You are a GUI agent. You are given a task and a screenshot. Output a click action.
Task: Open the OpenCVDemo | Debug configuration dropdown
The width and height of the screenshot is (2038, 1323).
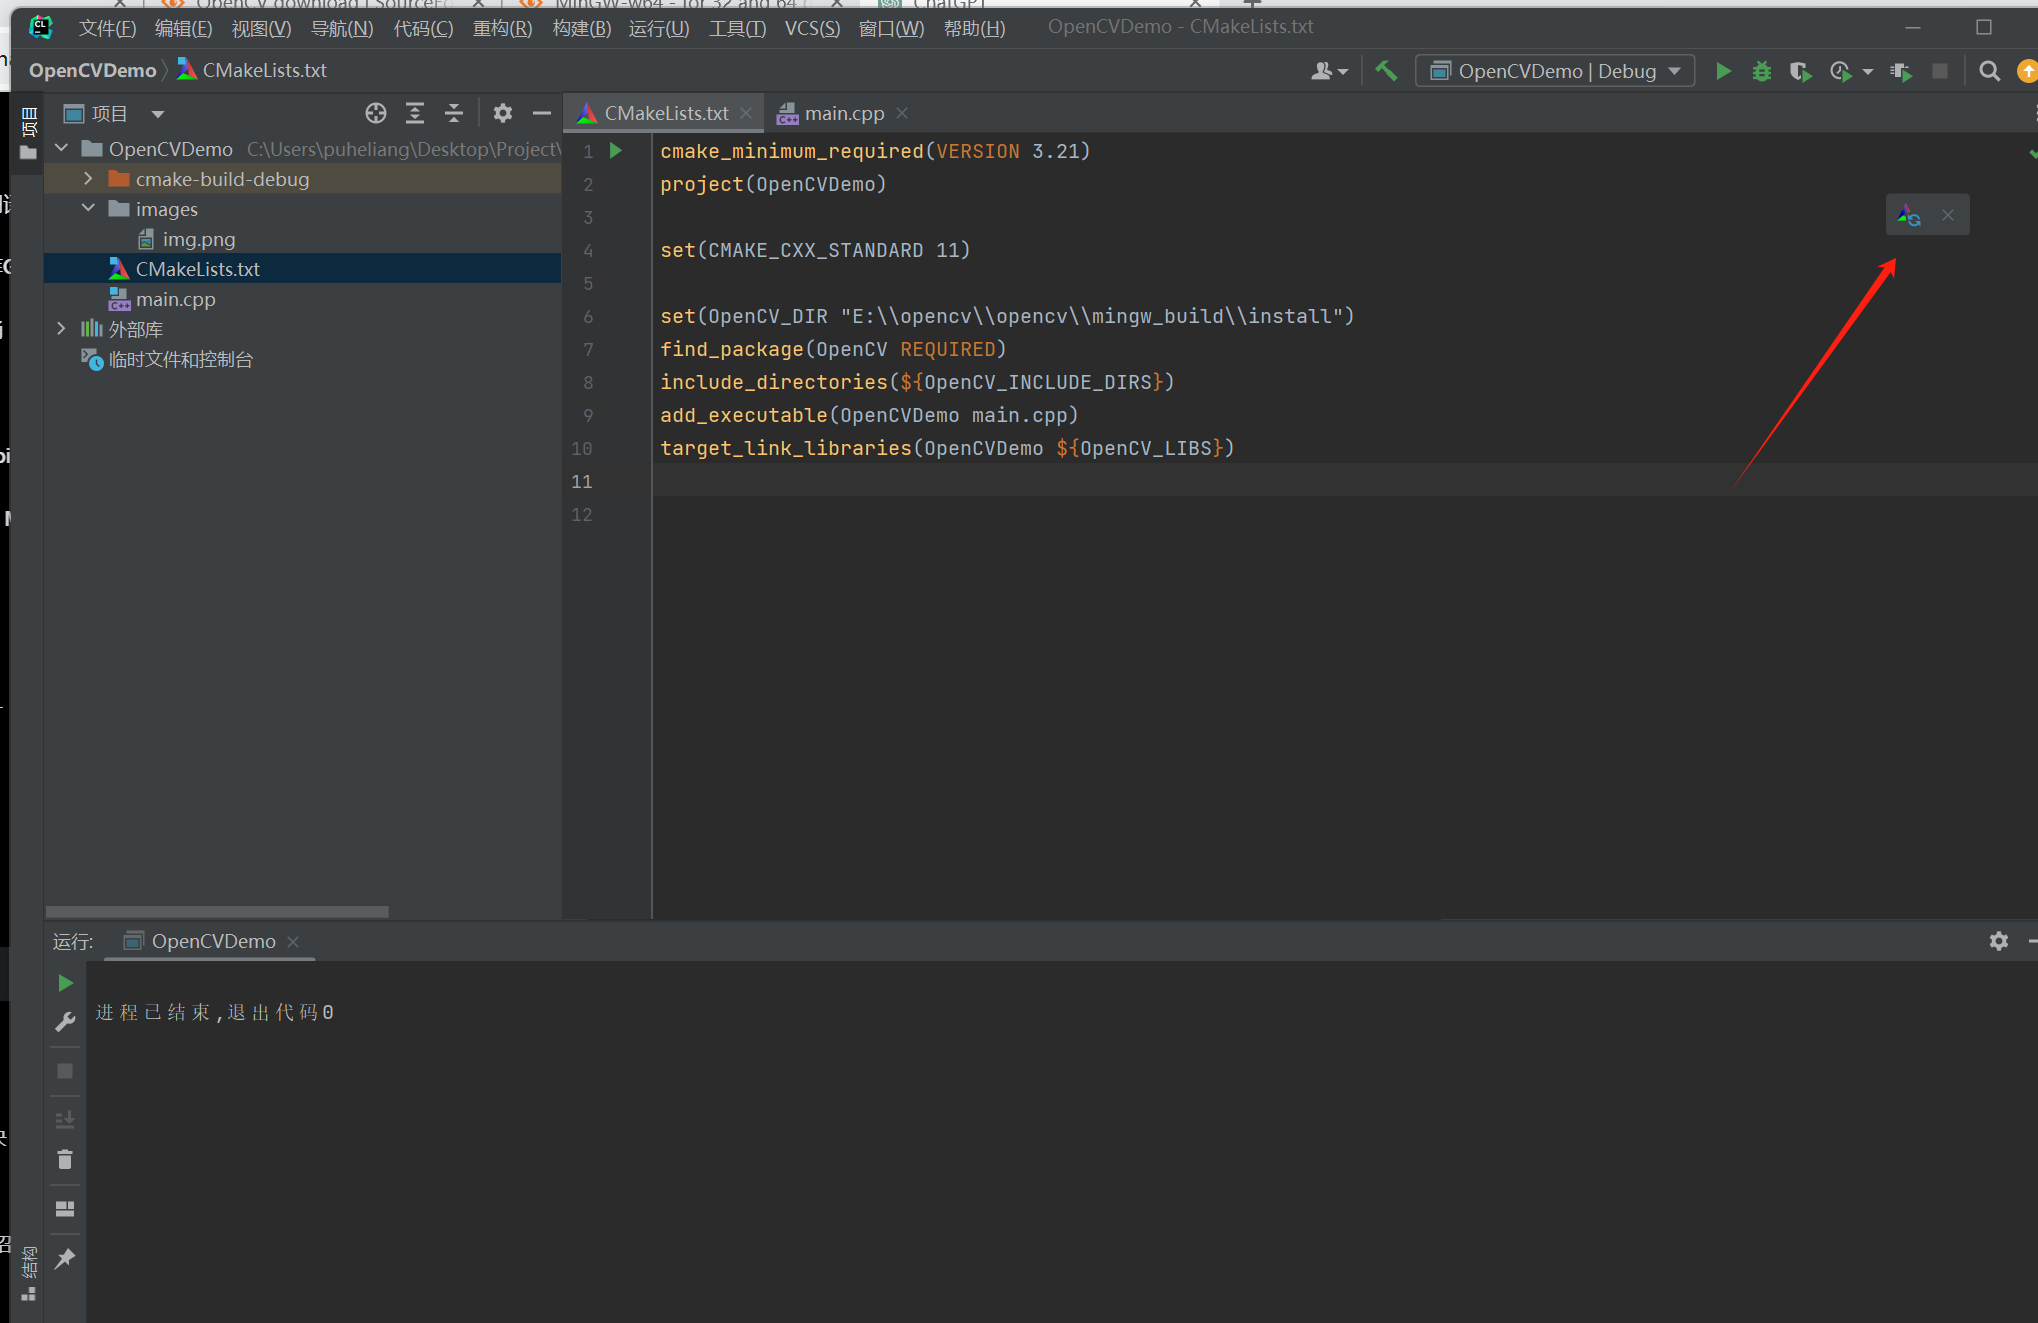tap(1555, 71)
